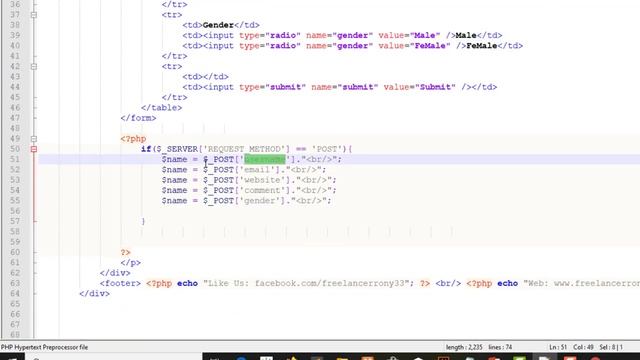Click the 'gender' key on line 55

tap(260, 201)
